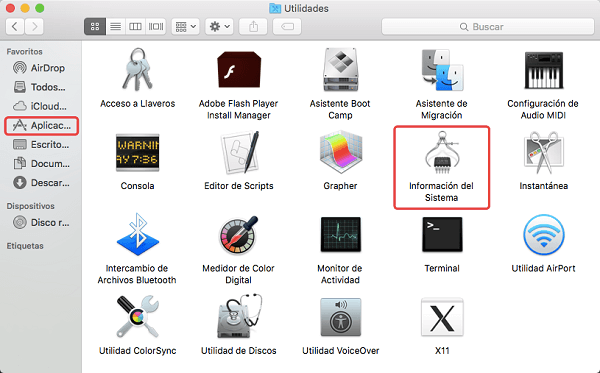Viewport: 600px width, 373px height.
Task: Open iCloud Drive in sidebar
Action: point(41,106)
